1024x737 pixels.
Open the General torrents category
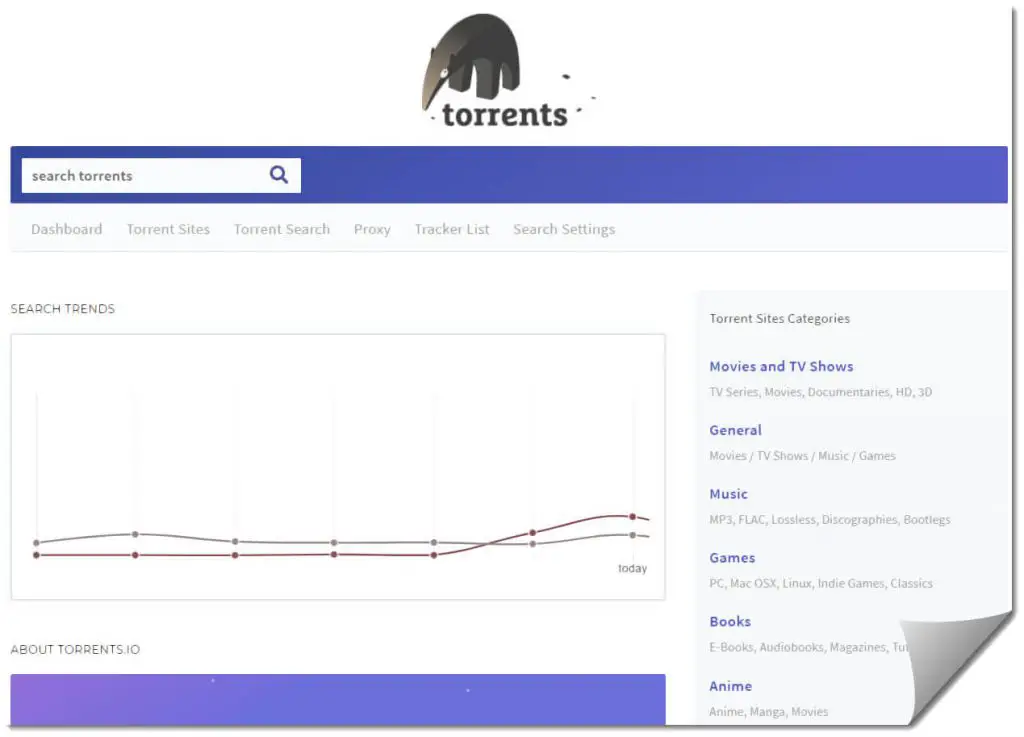point(735,430)
